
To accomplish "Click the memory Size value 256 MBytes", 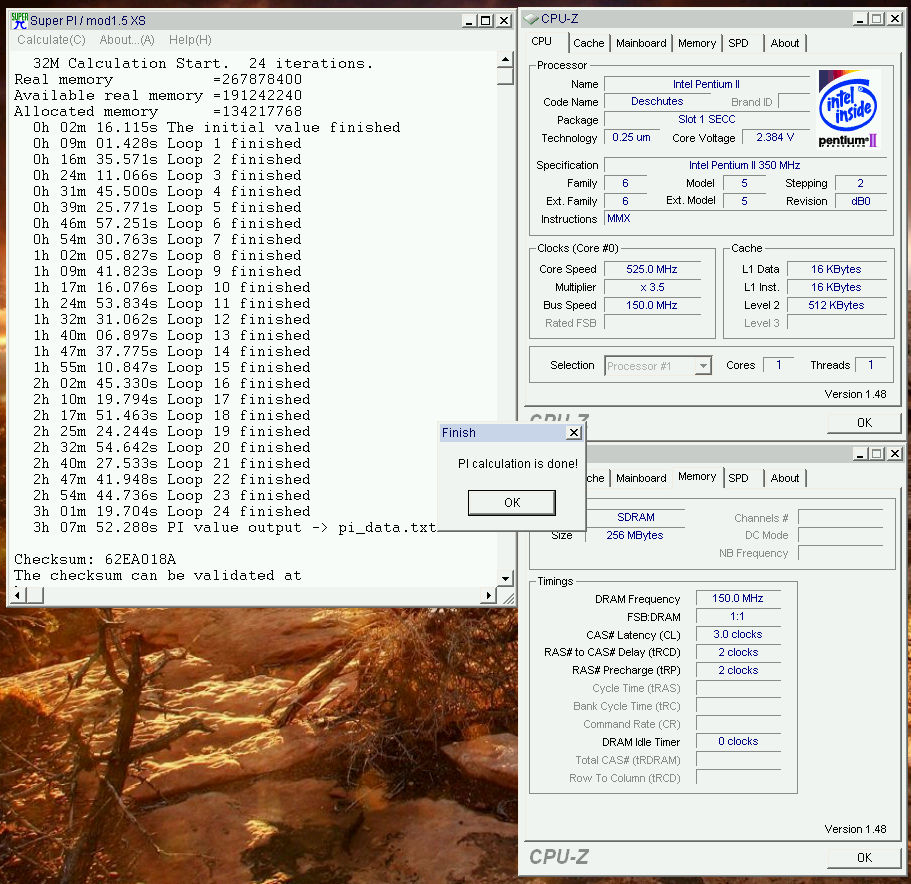I will (634, 536).
